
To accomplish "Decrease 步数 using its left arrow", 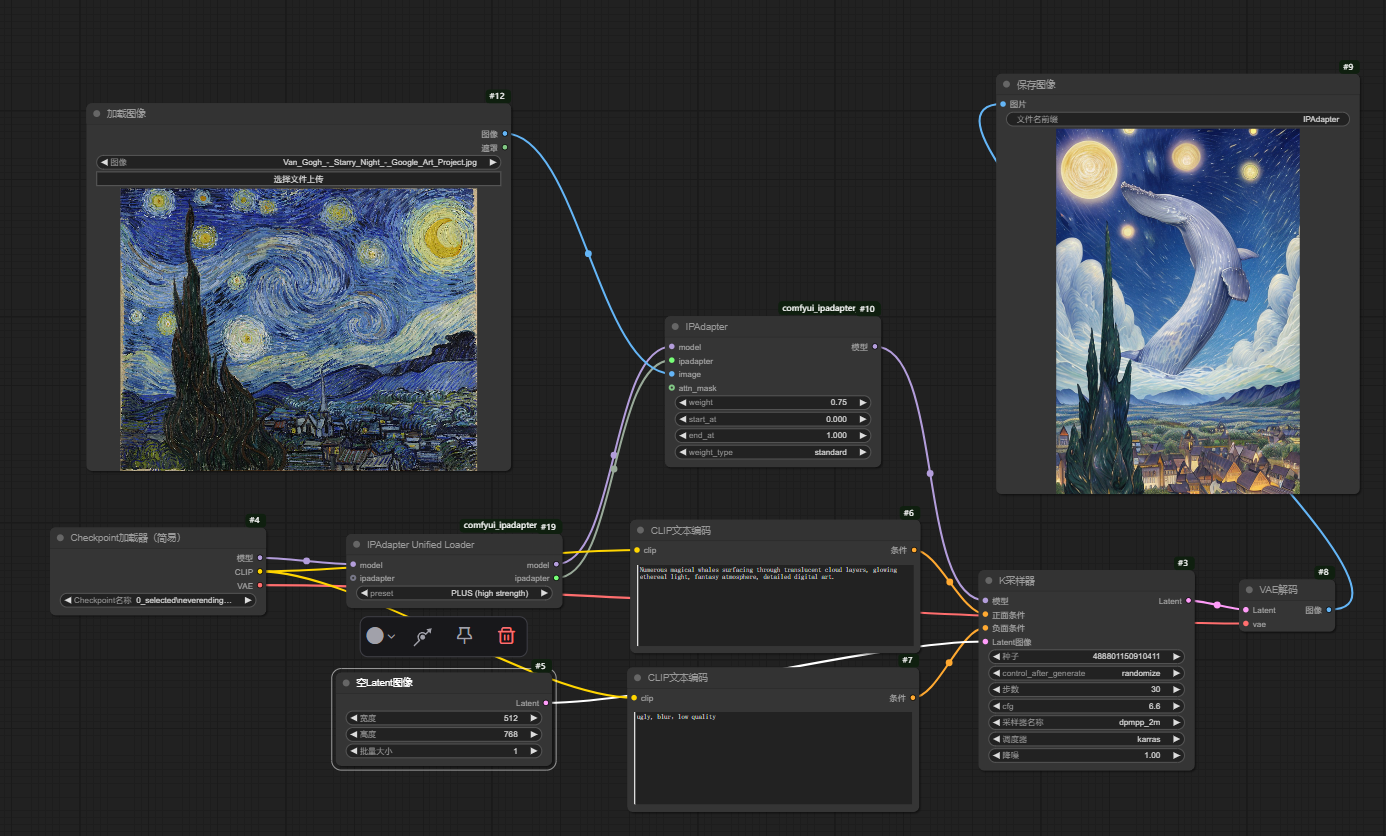I will (x=996, y=690).
